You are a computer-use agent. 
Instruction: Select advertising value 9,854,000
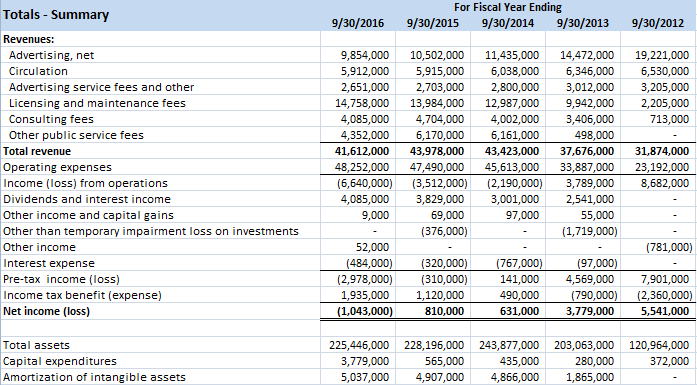(365, 55)
